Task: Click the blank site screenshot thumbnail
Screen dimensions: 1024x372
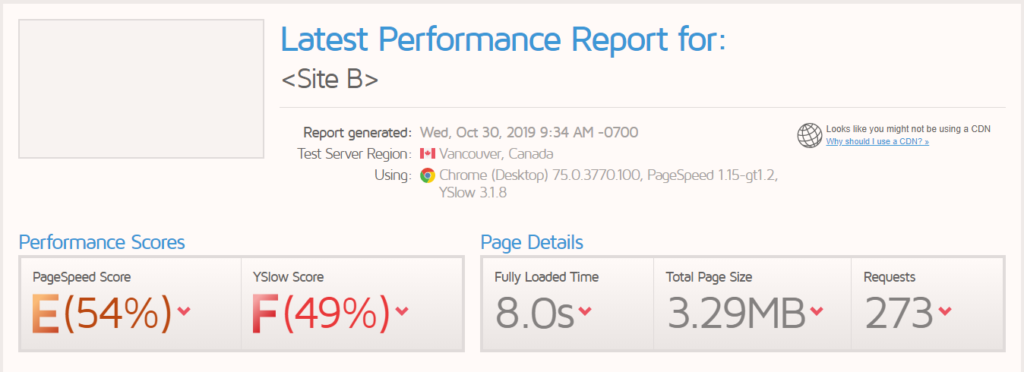Action: (141, 89)
